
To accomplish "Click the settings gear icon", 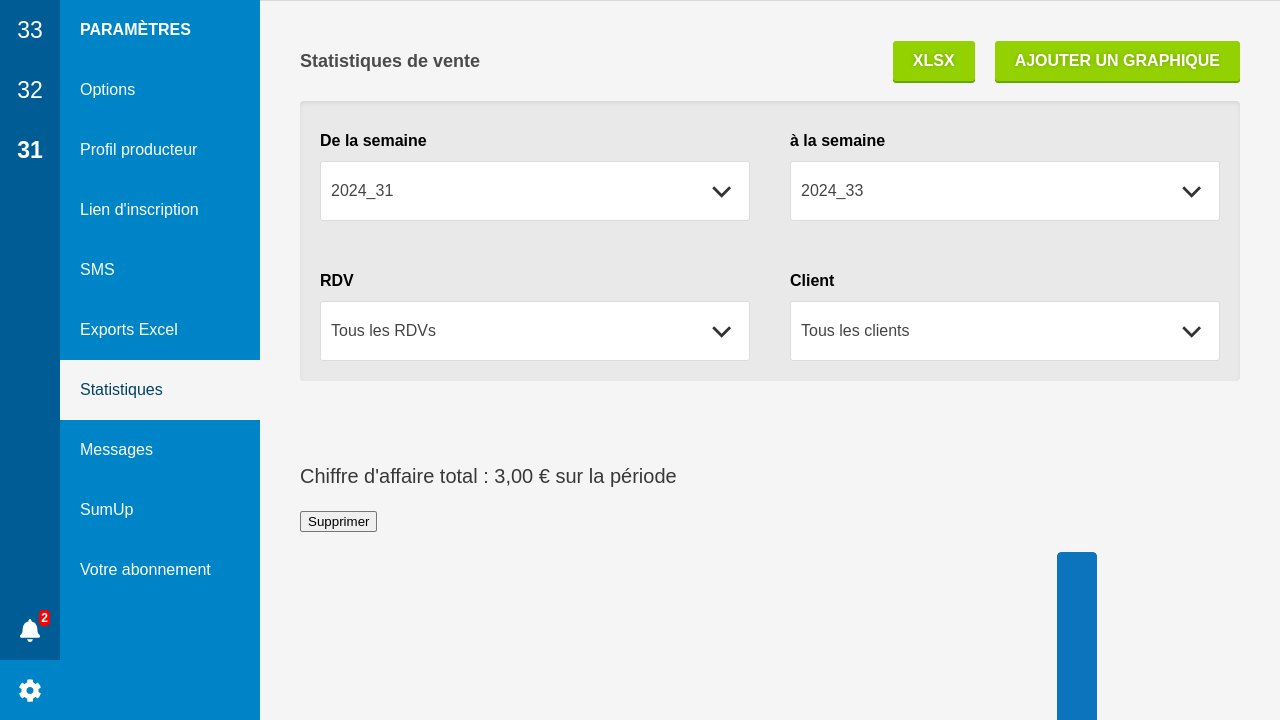I will point(30,690).
